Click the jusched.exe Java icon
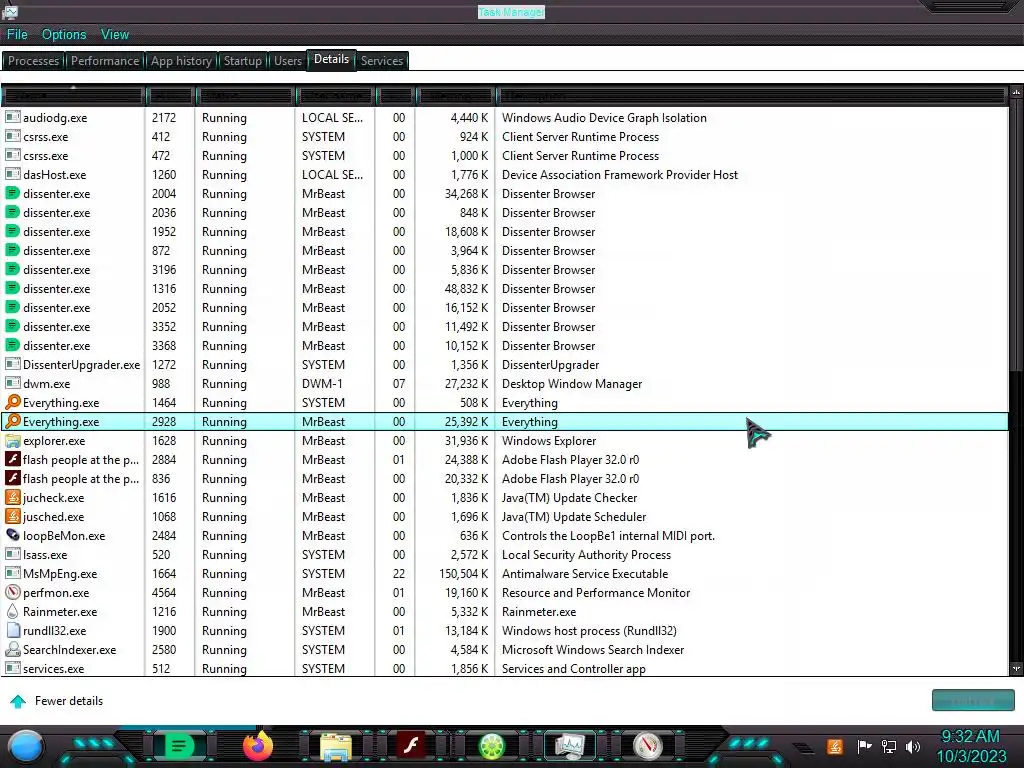The height and width of the screenshot is (768, 1024). 12,516
